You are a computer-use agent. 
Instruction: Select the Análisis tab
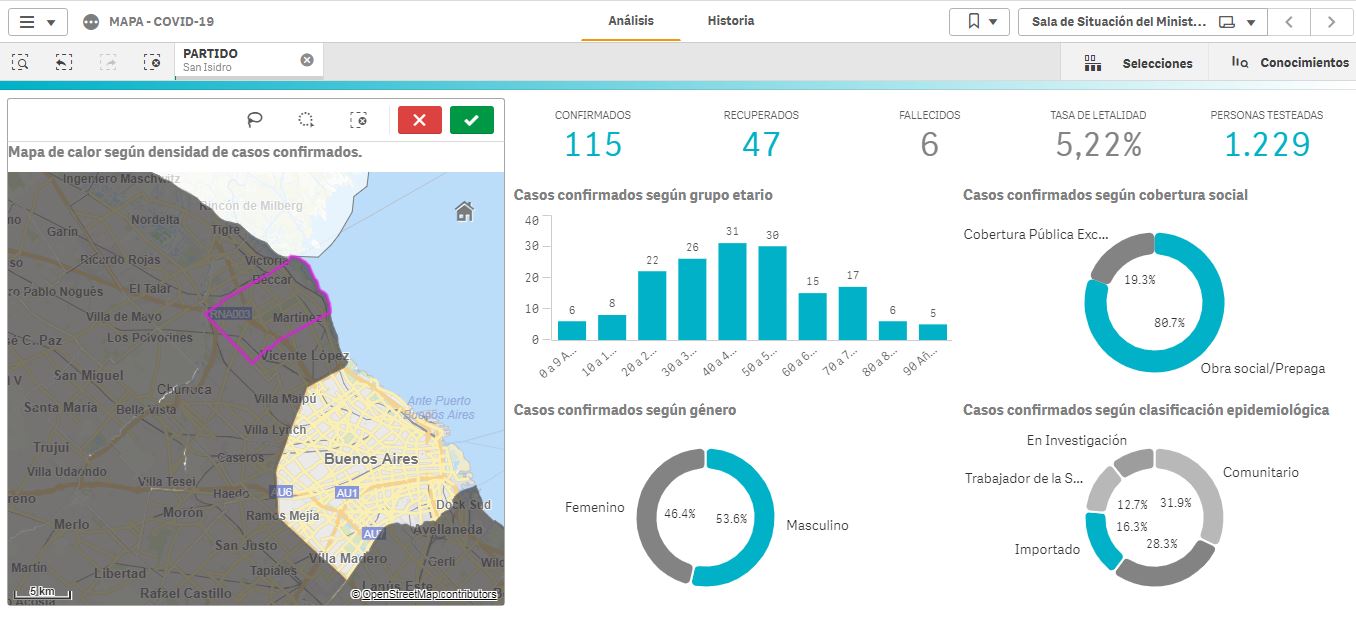pyautogui.click(x=631, y=21)
